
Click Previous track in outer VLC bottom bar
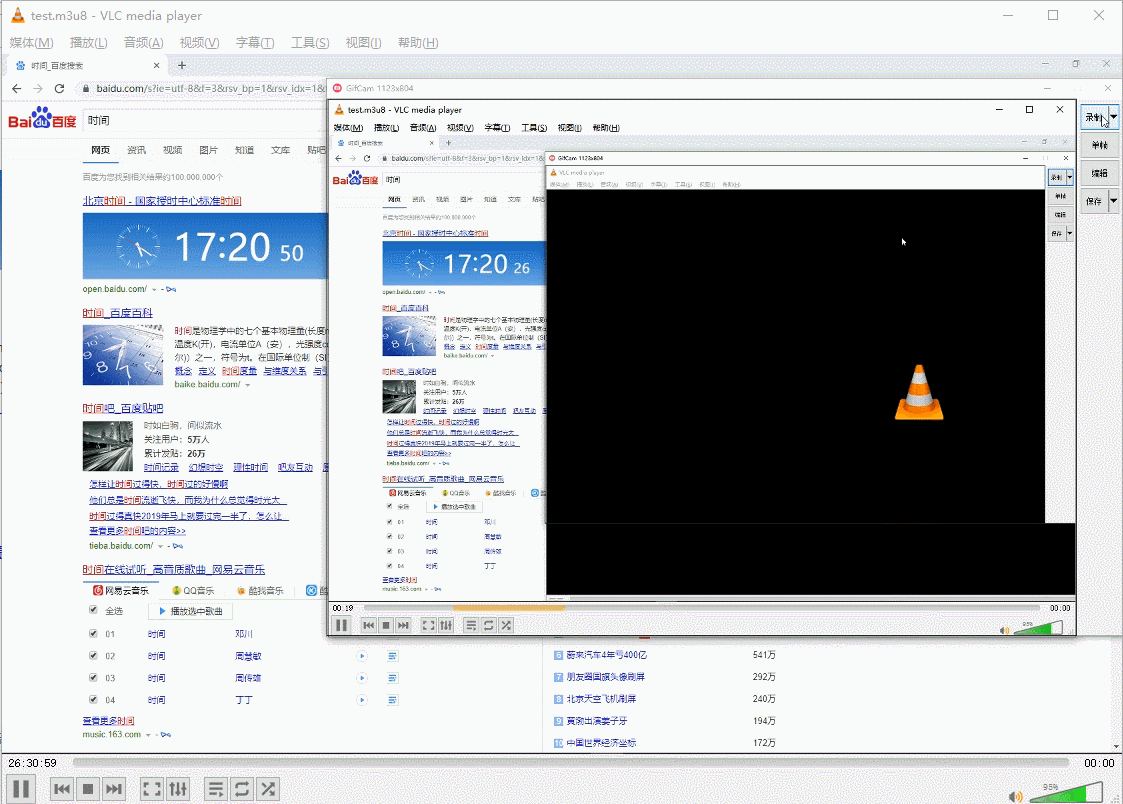[x=62, y=789]
